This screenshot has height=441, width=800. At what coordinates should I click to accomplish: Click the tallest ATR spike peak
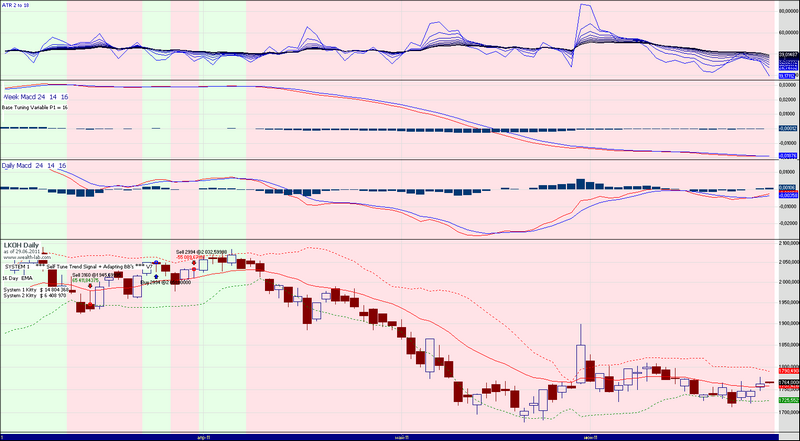pyautogui.click(x=582, y=5)
